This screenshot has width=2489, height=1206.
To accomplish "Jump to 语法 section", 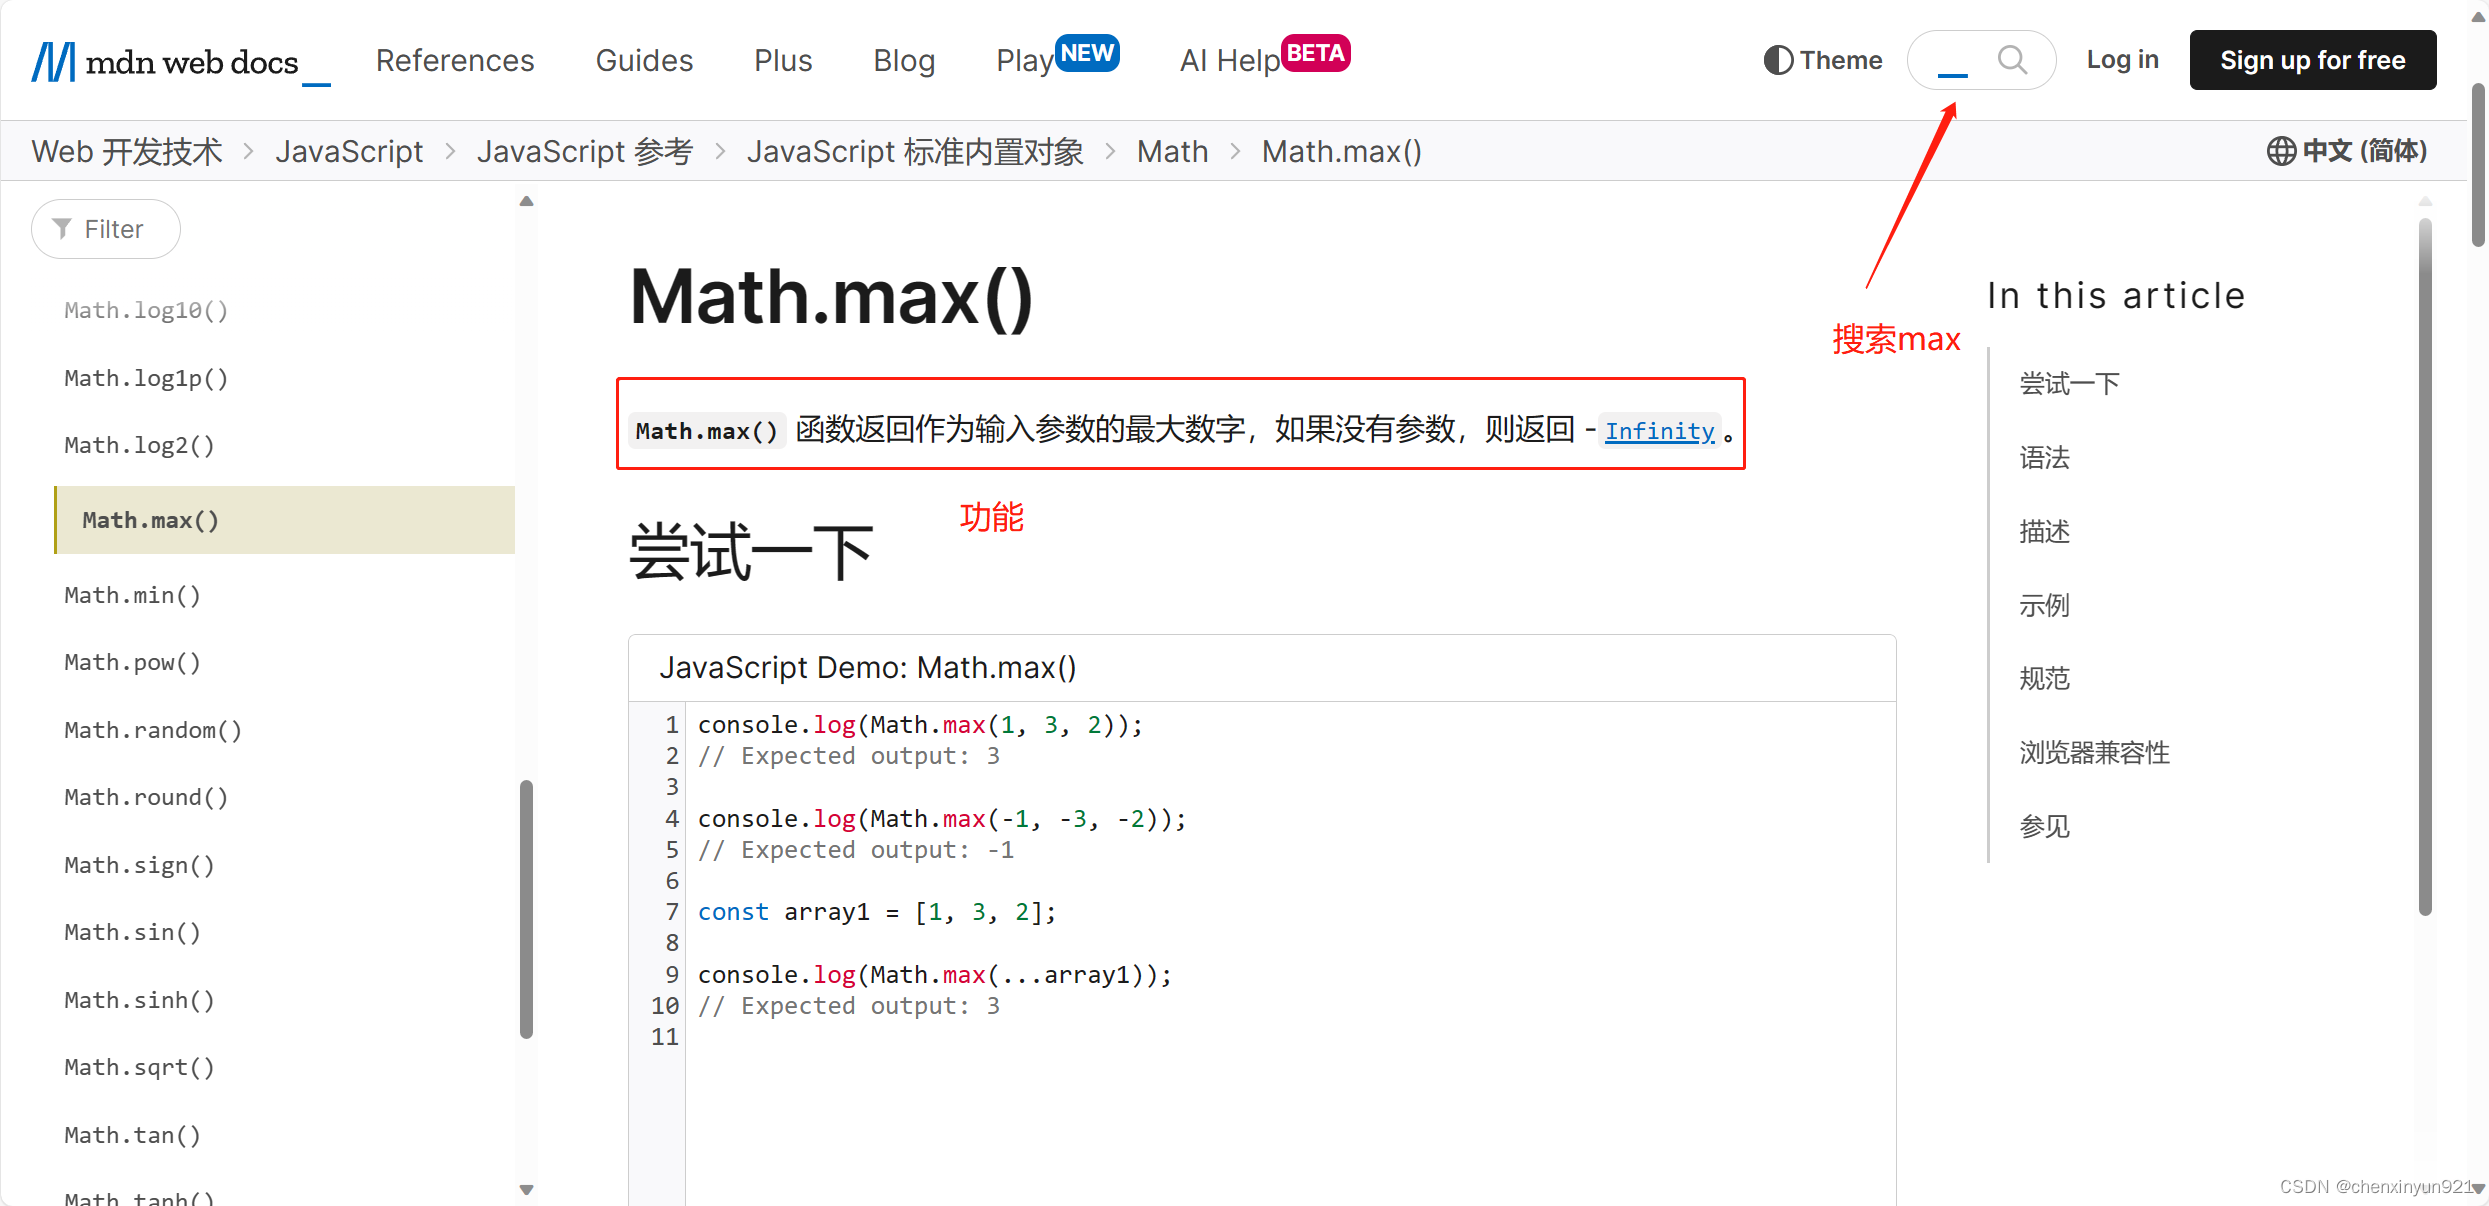I will [2044, 458].
